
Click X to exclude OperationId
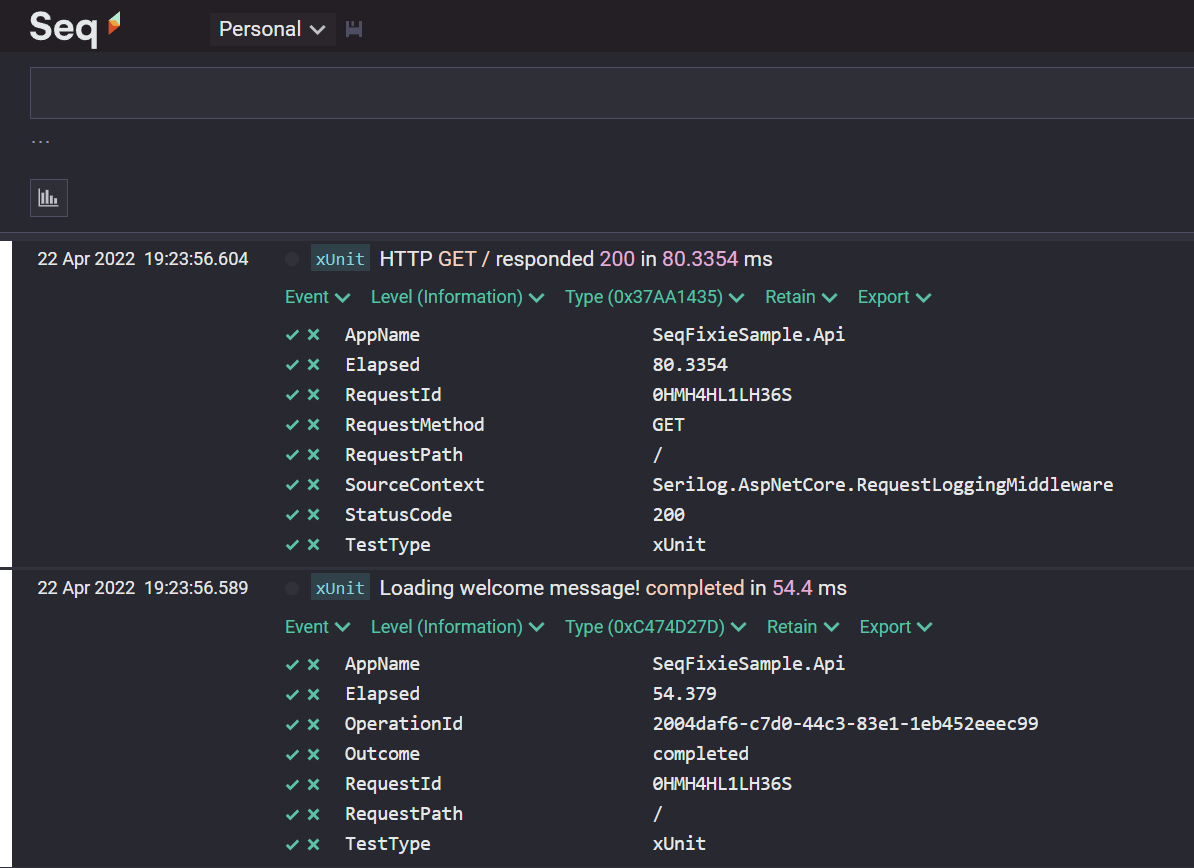click(x=313, y=724)
